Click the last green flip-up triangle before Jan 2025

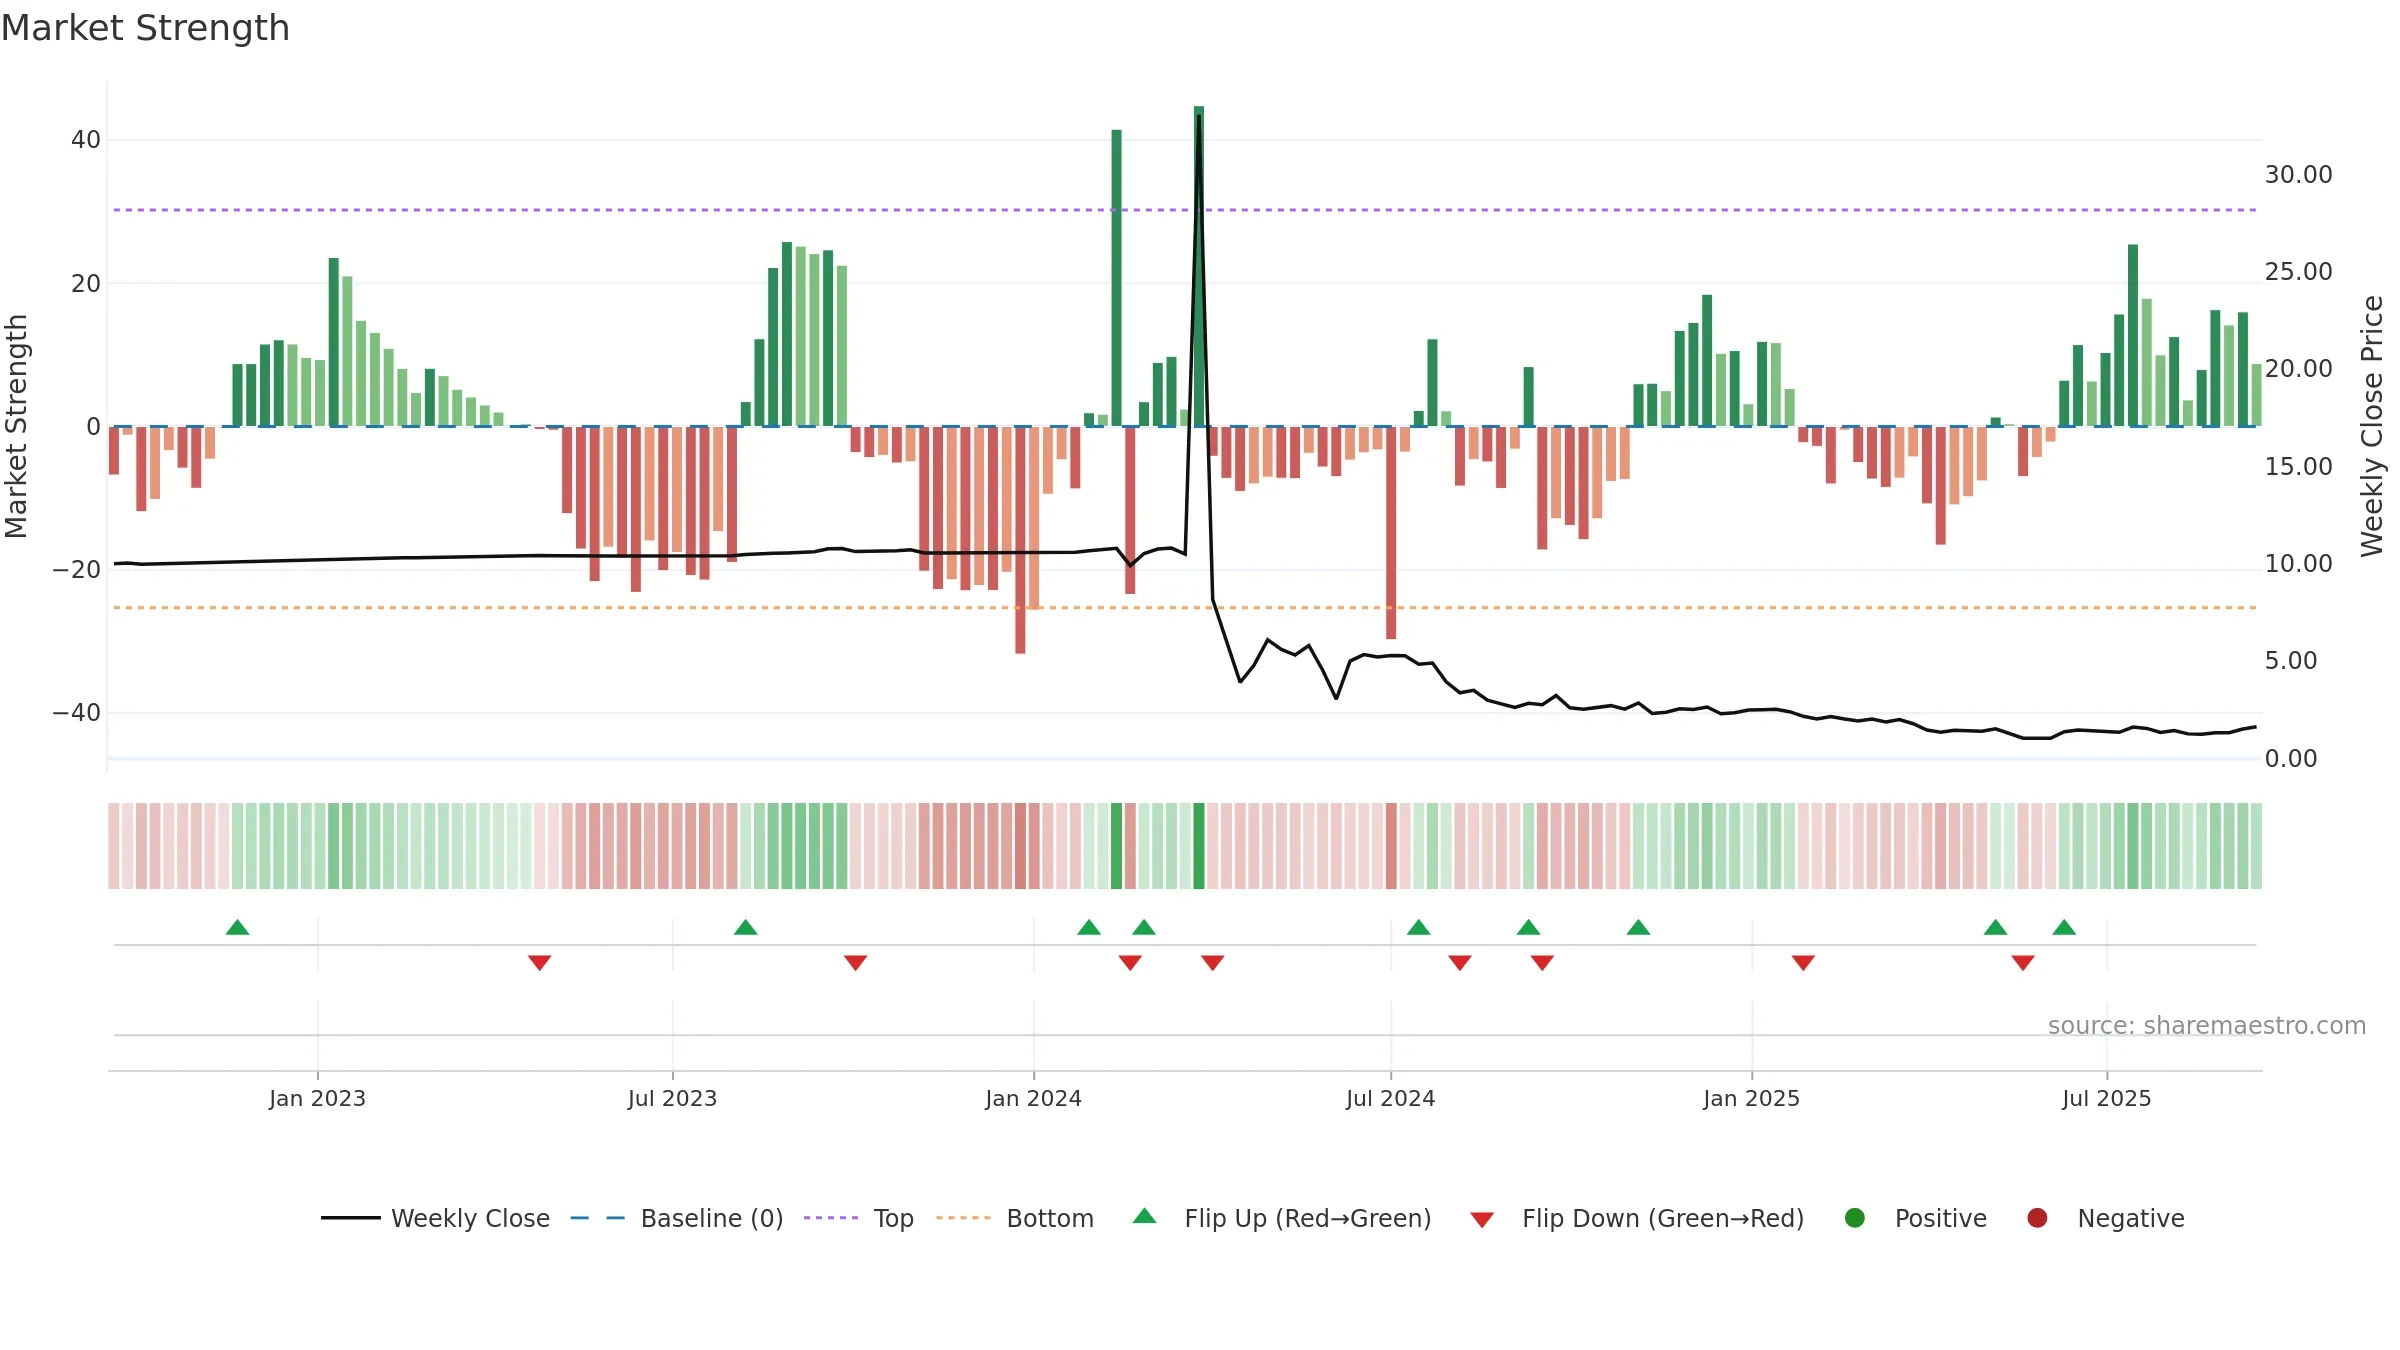coord(1638,927)
